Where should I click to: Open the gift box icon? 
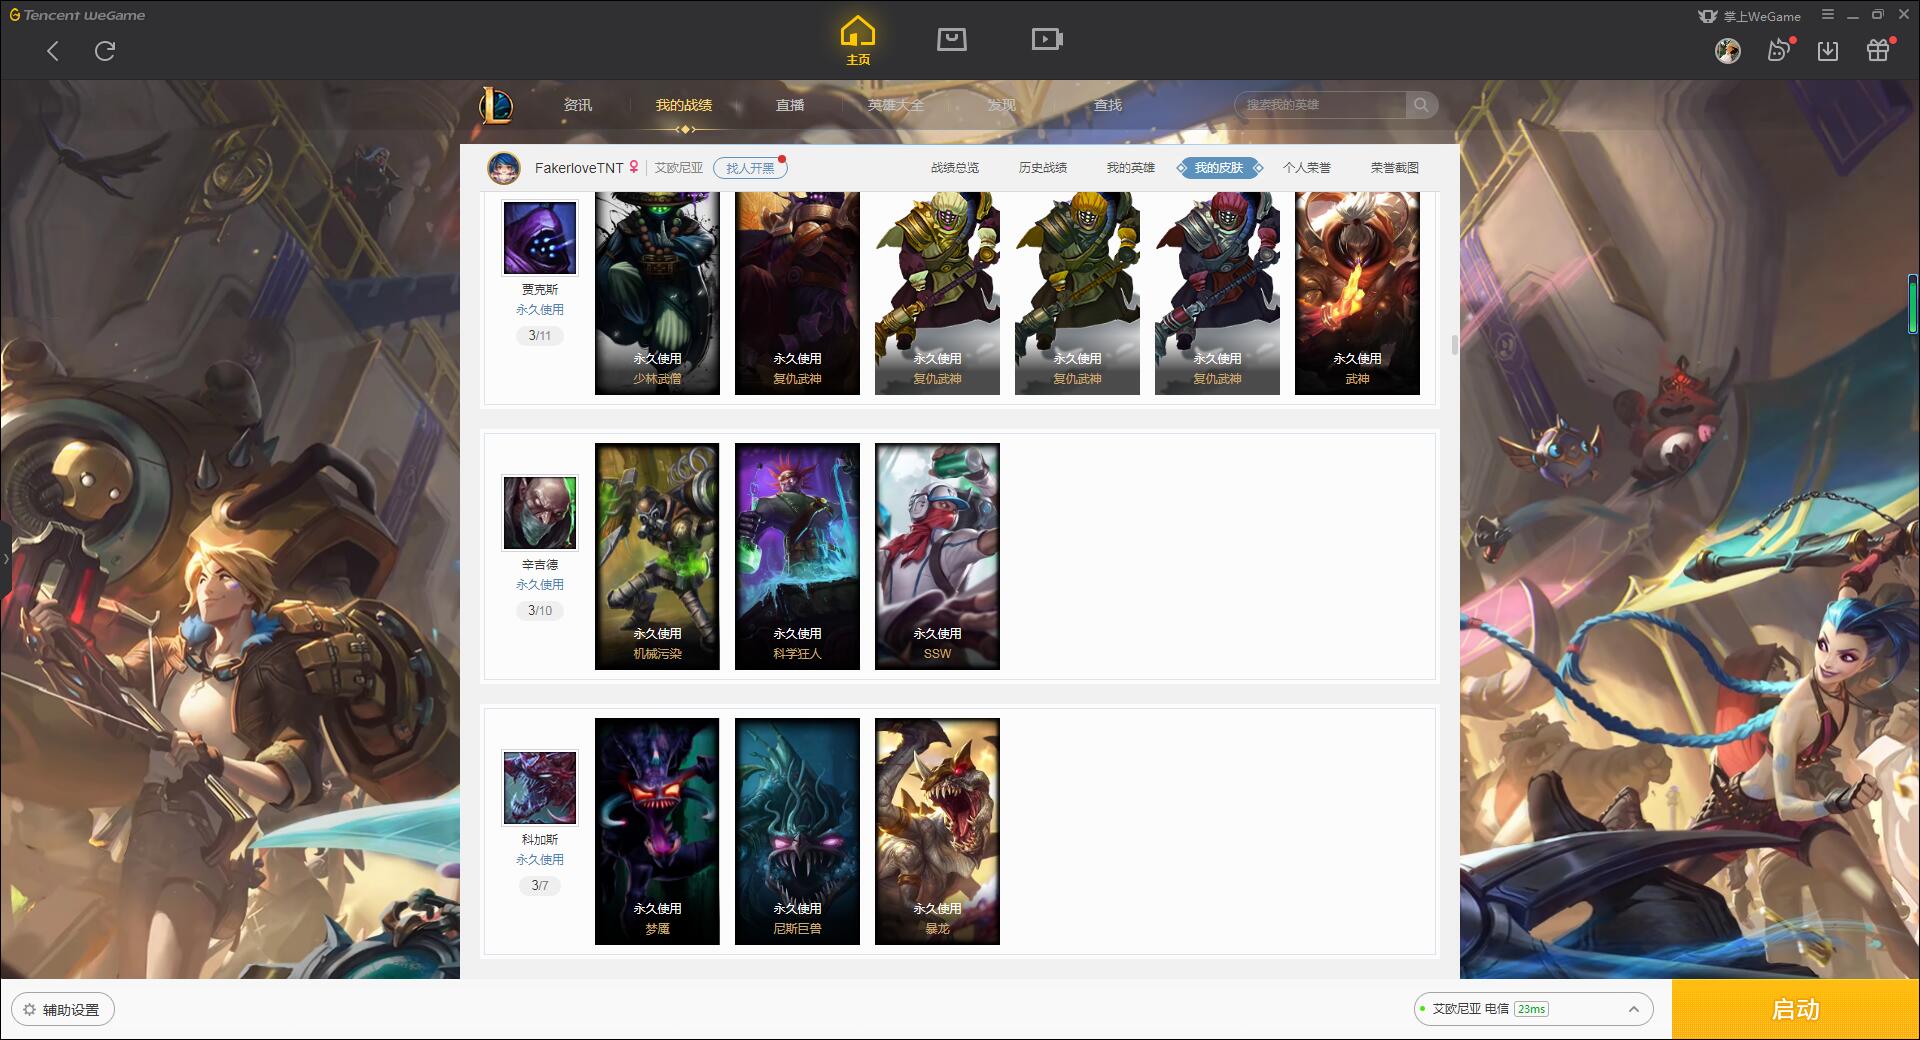tap(1878, 50)
